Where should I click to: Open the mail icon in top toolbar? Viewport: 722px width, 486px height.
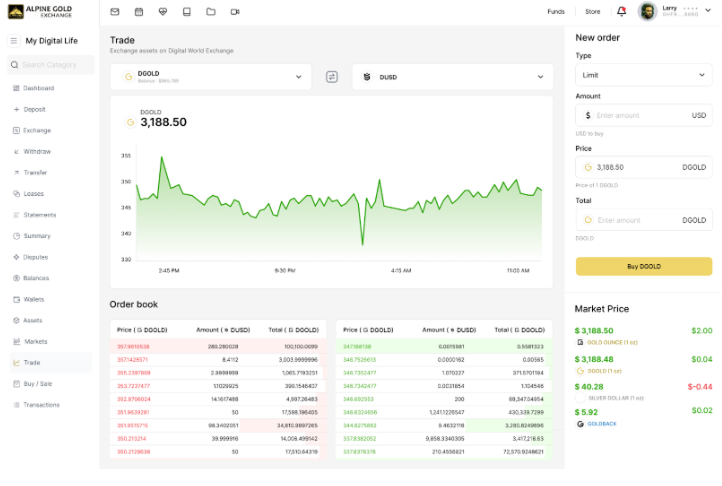click(115, 12)
